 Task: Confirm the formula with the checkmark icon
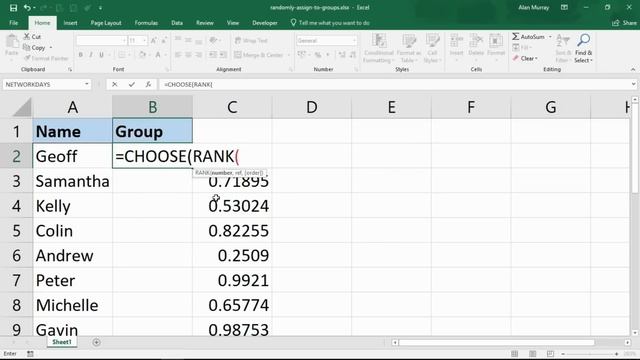131,84
